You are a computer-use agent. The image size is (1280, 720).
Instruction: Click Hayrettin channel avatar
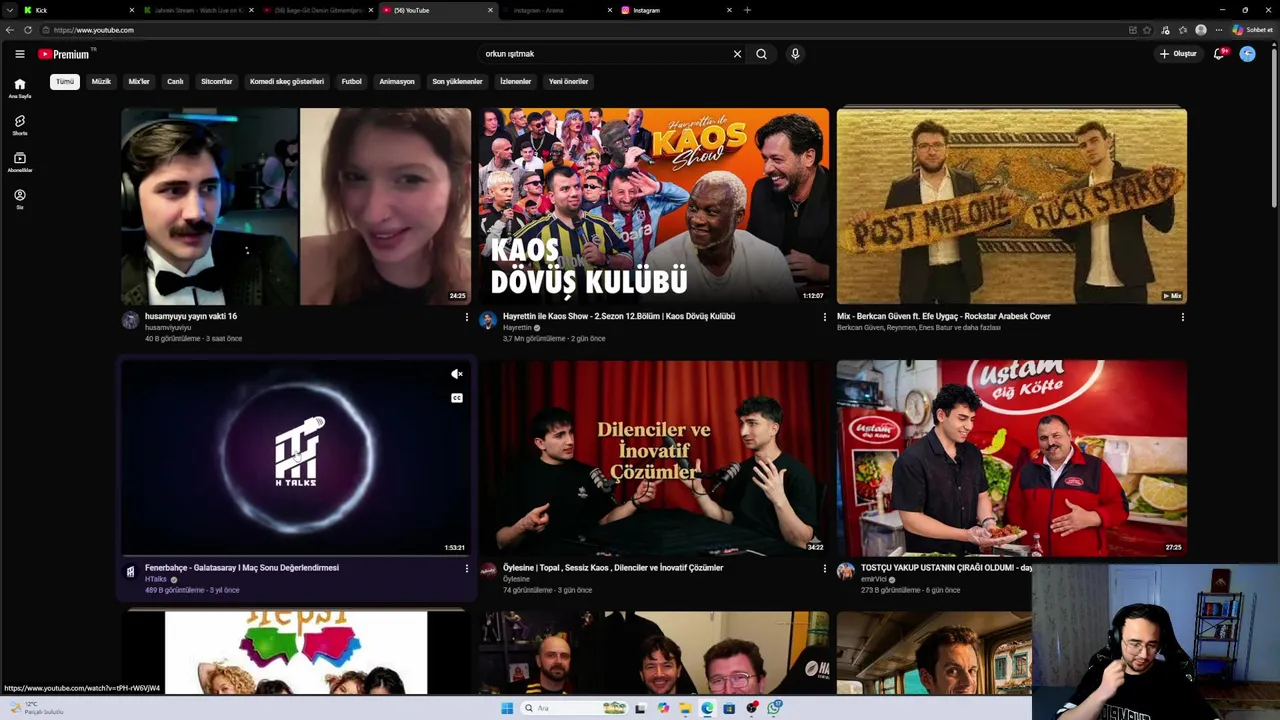coord(488,320)
